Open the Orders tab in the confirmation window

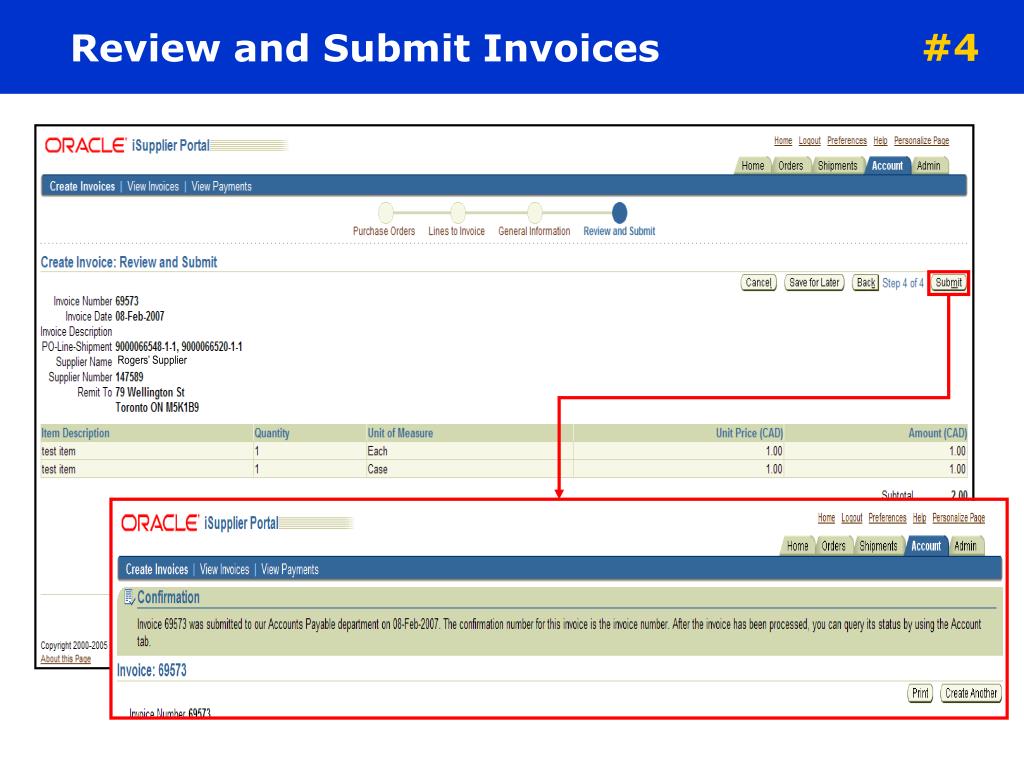(x=833, y=546)
